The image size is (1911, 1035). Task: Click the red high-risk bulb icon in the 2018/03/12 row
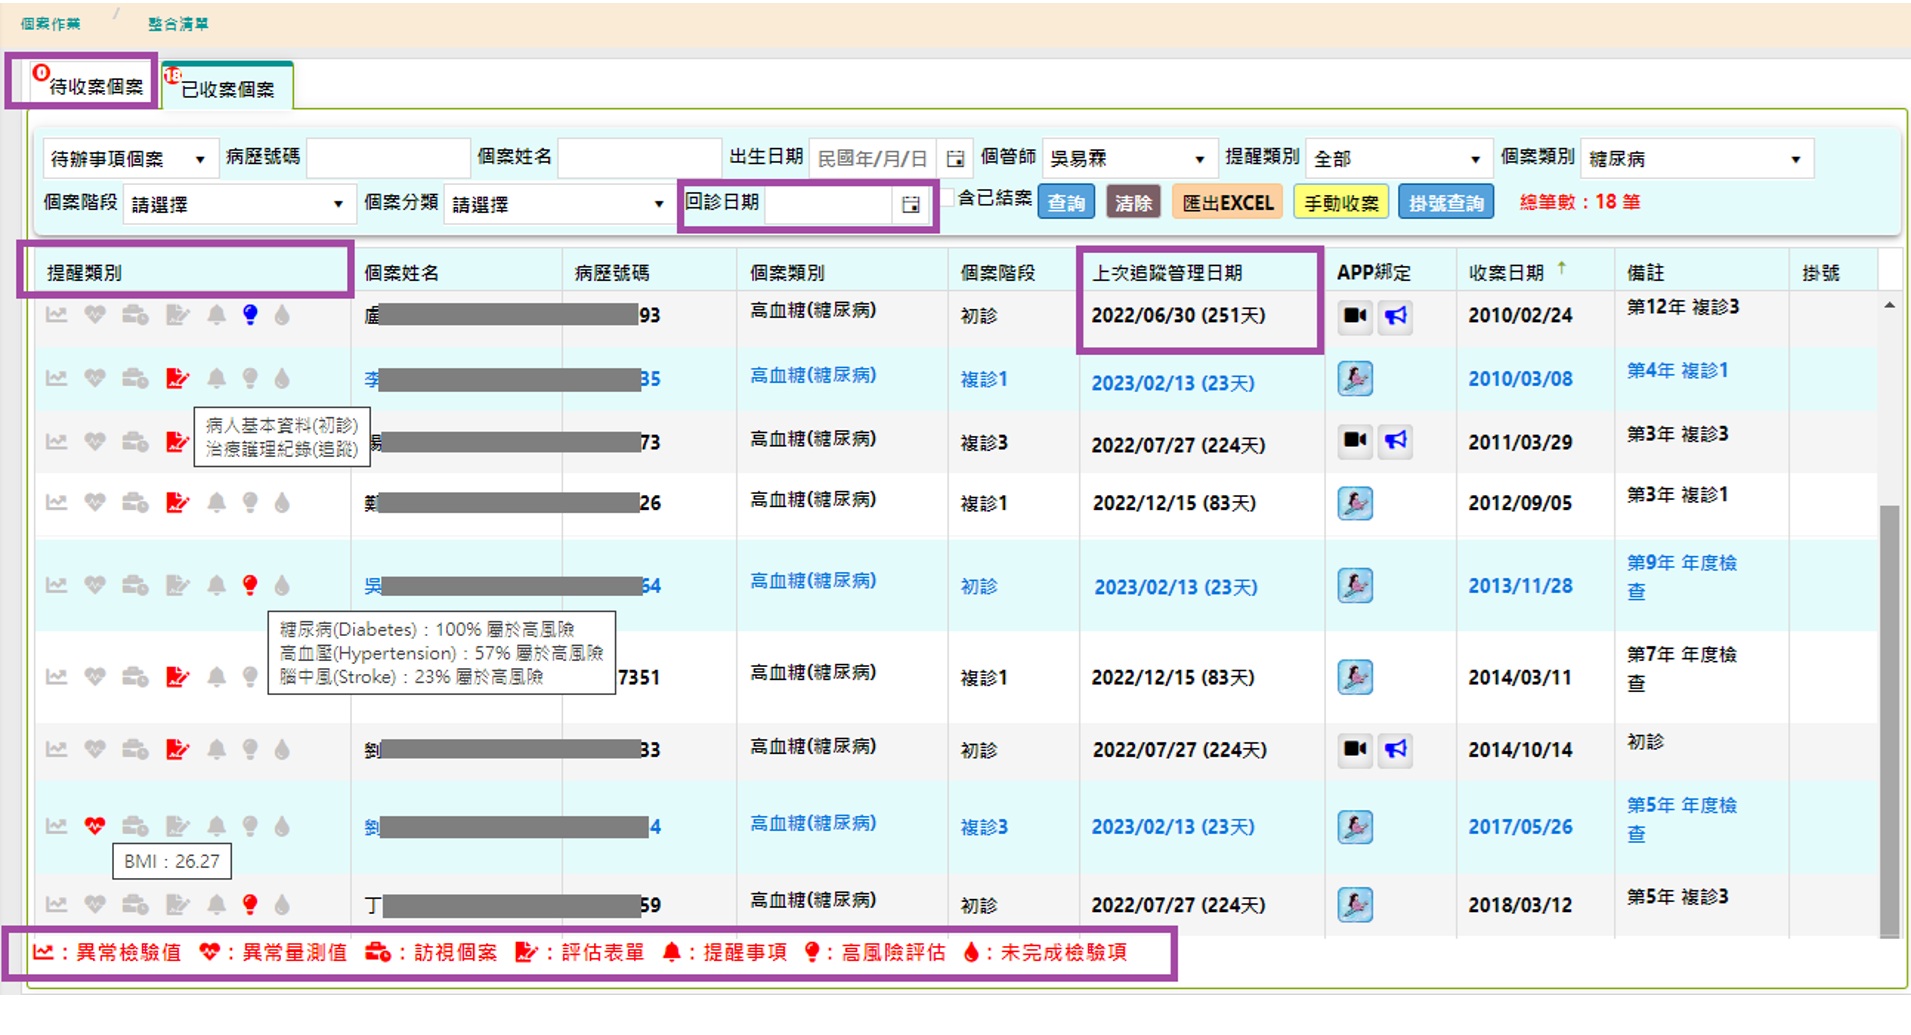pyautogui.click(x=250, y=904)
